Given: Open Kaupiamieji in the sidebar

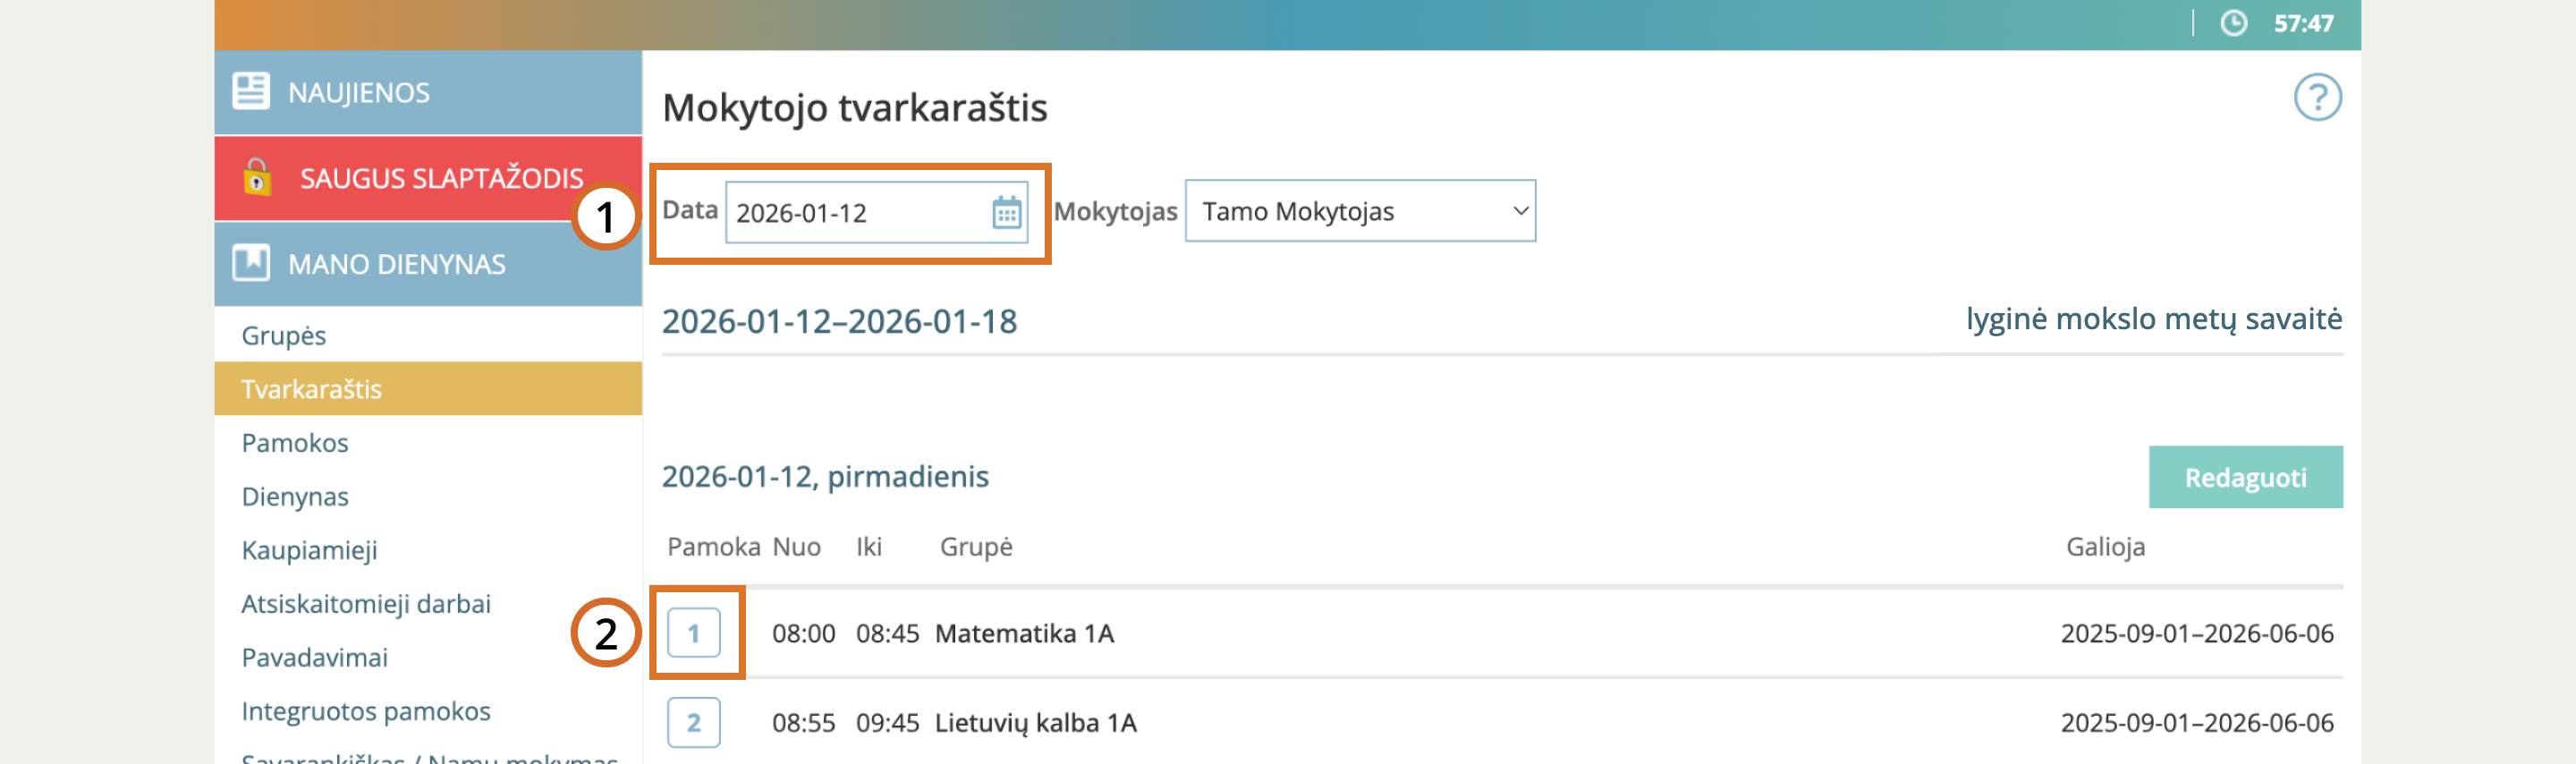Looking at the screenshot, I should click(309, 550).
